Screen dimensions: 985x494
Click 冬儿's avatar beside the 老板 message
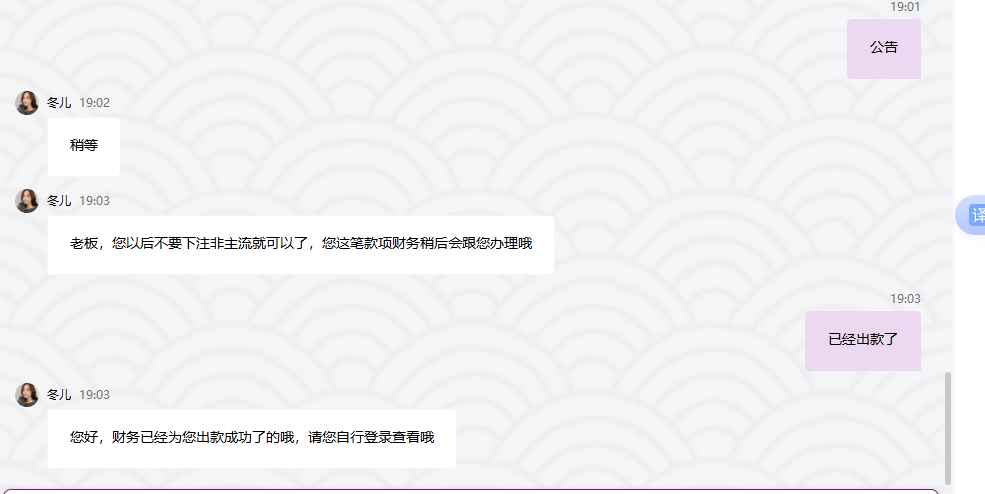pyautogui.click(x=27, y=200)
